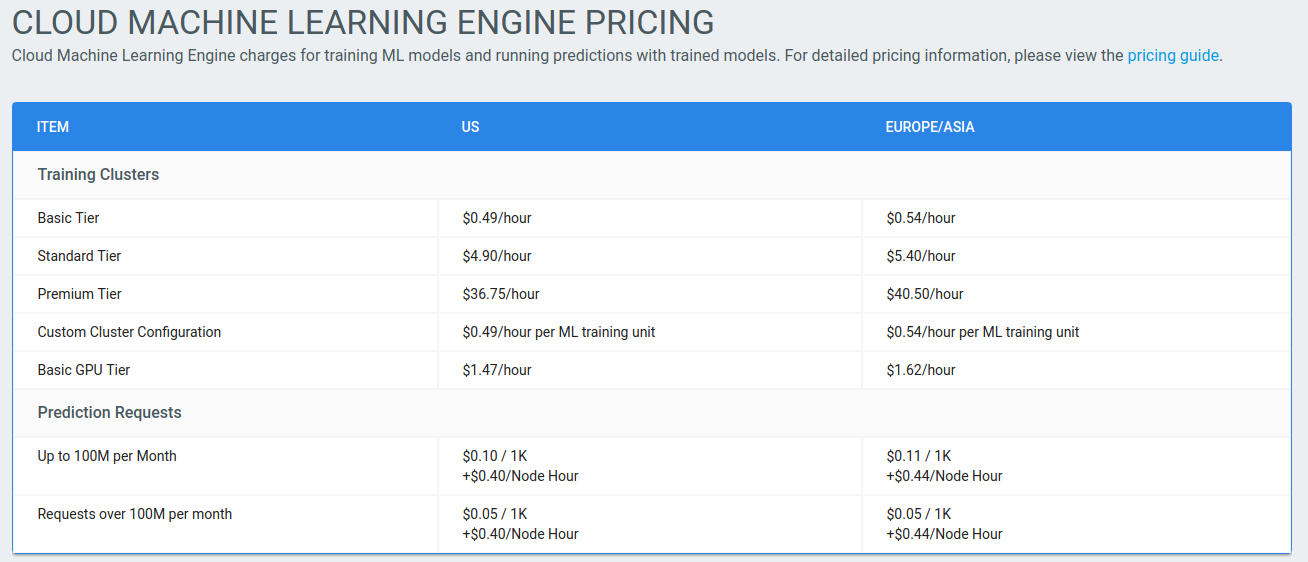
Task: Select the ITEM column header
Action: 53,127
